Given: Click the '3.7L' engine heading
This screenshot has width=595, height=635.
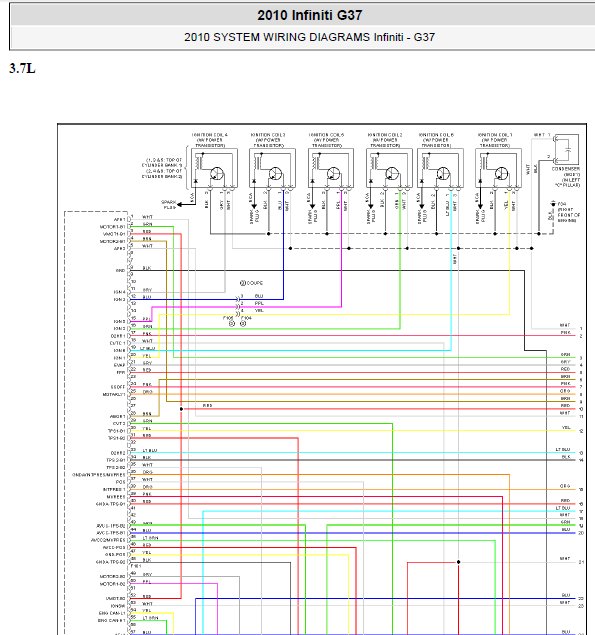Looking at the screenshot, I should pos(22,68).
